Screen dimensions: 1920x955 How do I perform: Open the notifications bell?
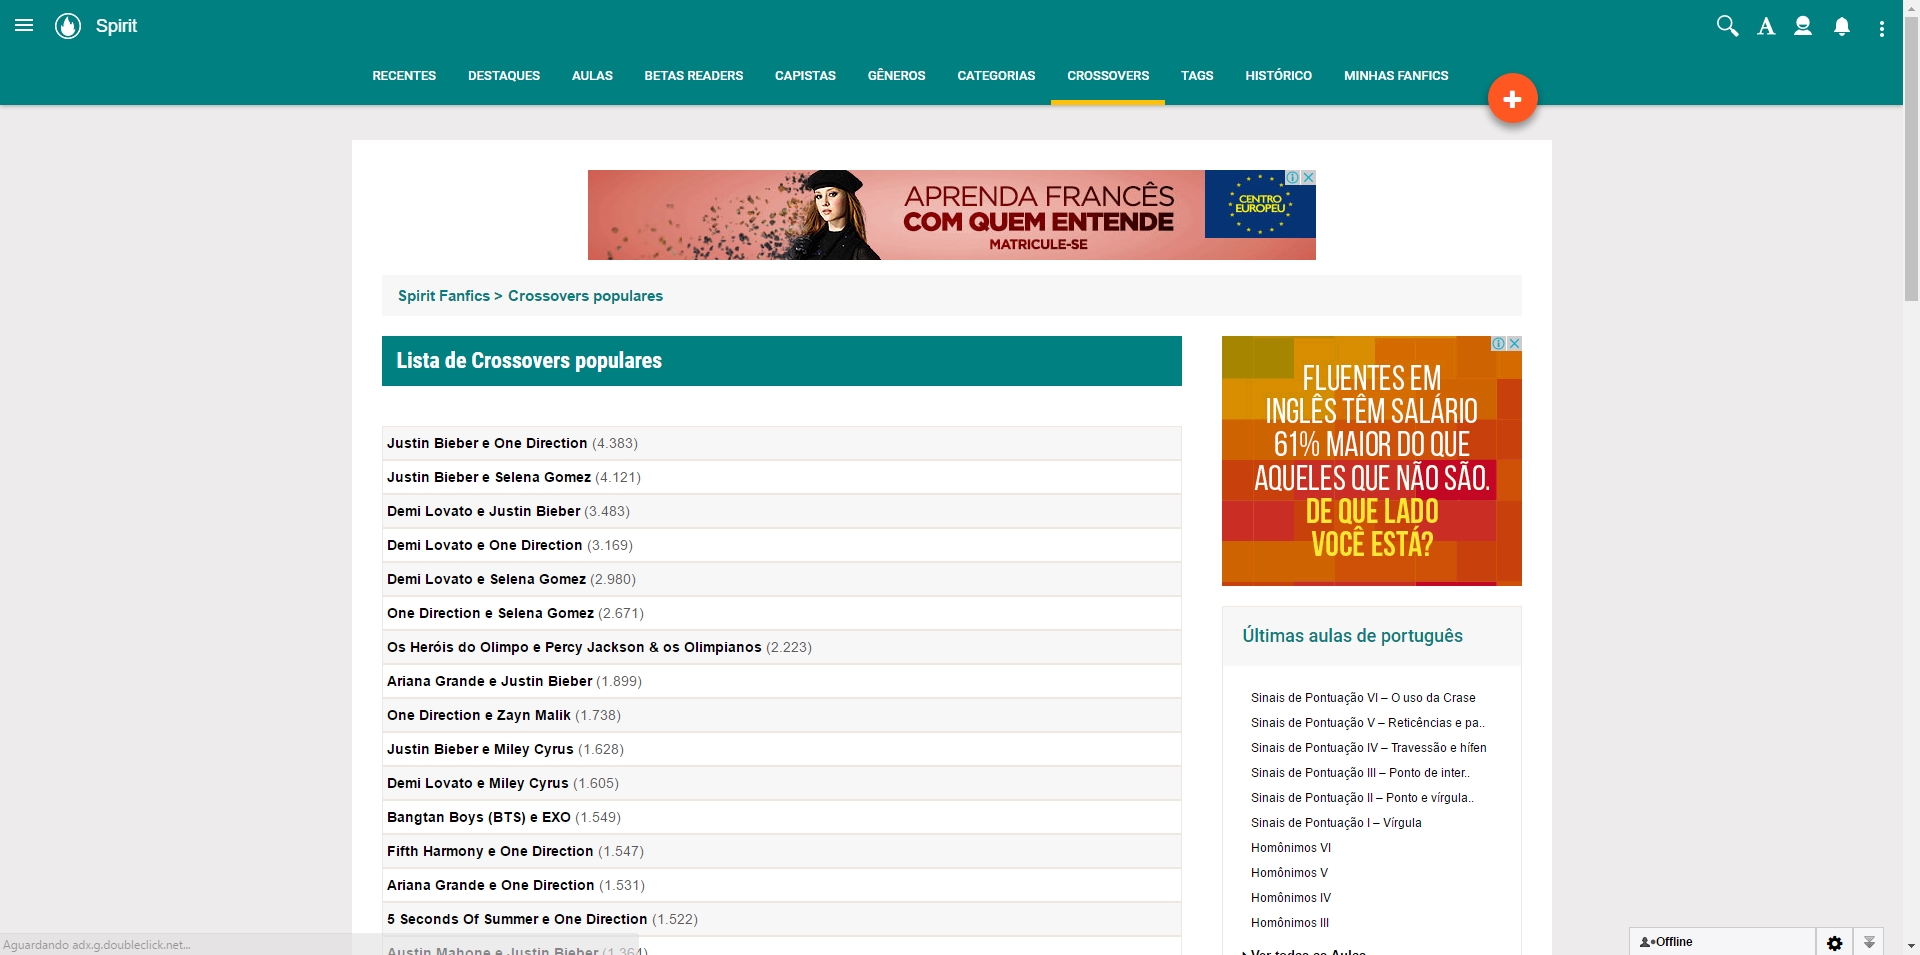[1842, 27]
